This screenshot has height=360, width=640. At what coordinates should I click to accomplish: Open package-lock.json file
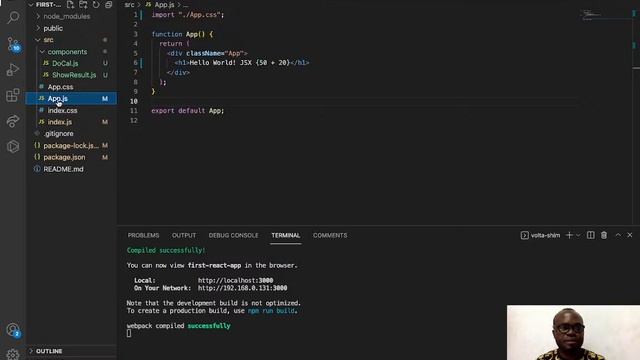tap(71, 145)
